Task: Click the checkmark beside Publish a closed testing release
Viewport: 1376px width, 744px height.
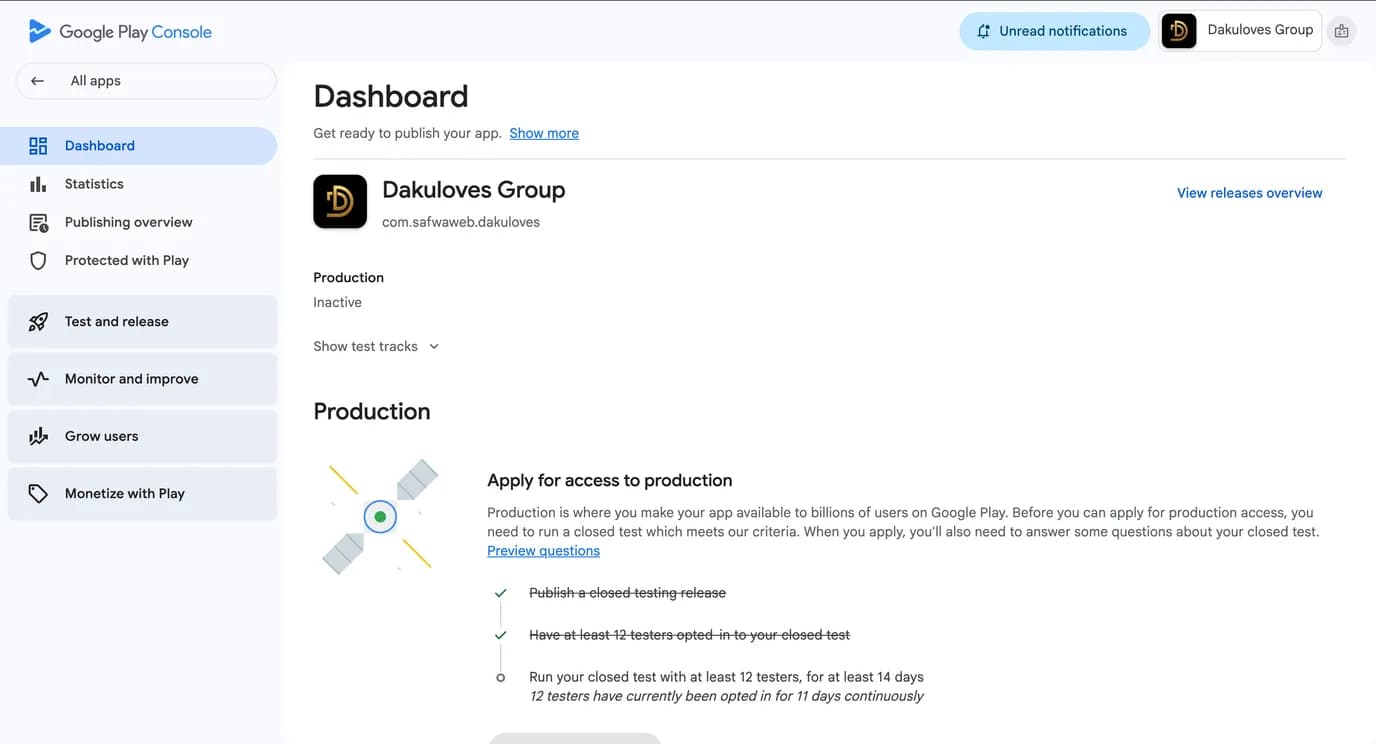Action: (x=501, y=593)
